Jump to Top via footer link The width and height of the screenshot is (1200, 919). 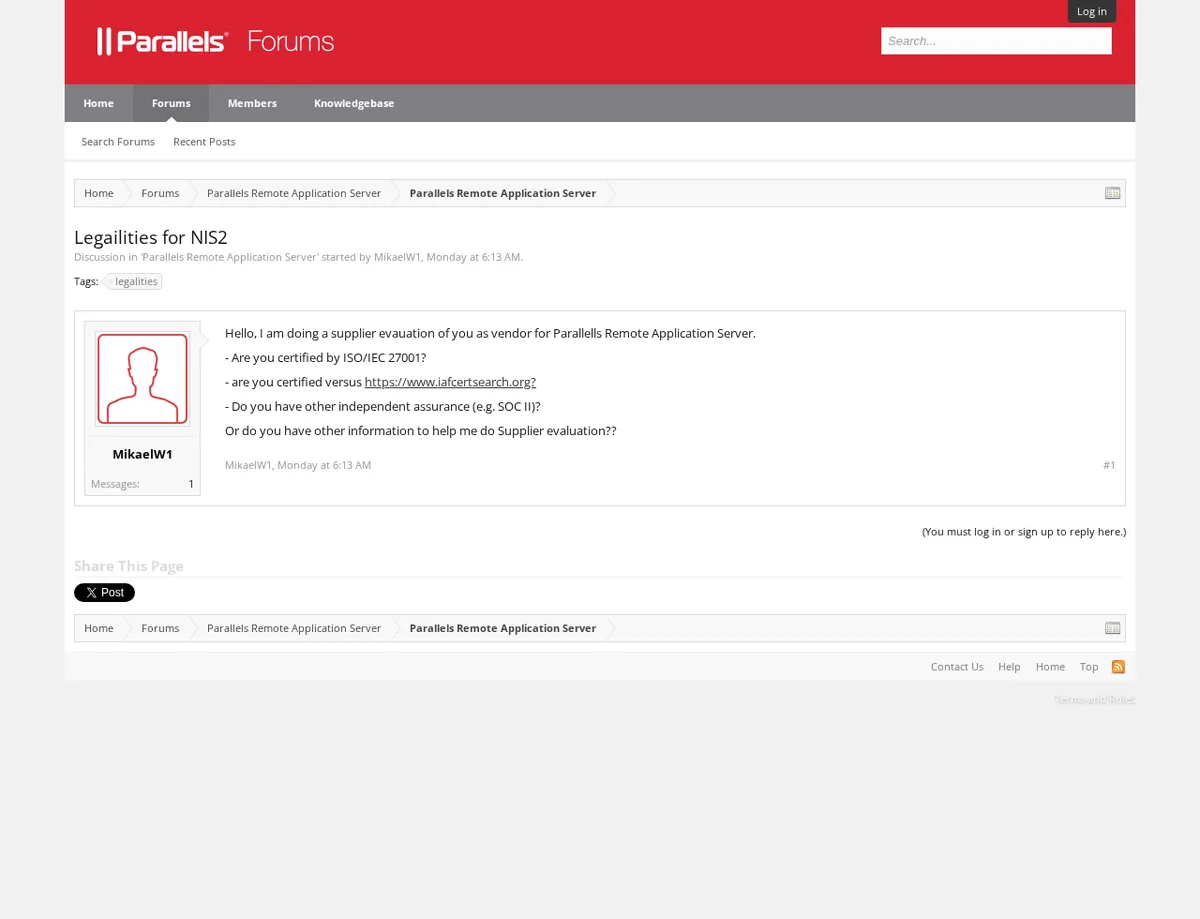[1089, 667]
